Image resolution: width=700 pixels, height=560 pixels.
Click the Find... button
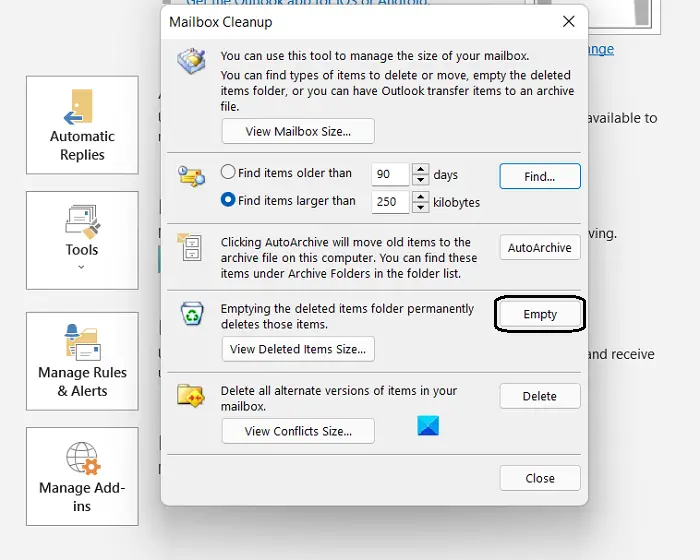pos(540,176)
